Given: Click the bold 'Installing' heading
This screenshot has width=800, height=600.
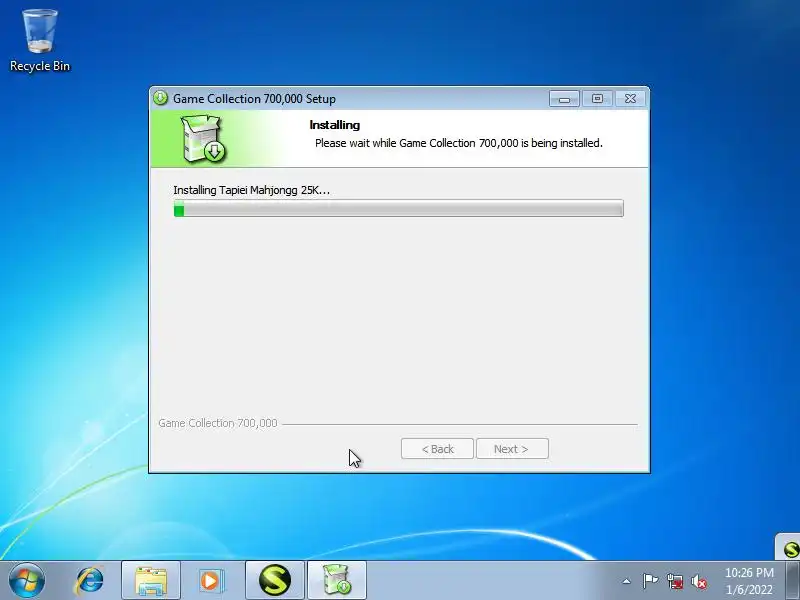Looking at the screenshot, I should [x=335, y=125].
